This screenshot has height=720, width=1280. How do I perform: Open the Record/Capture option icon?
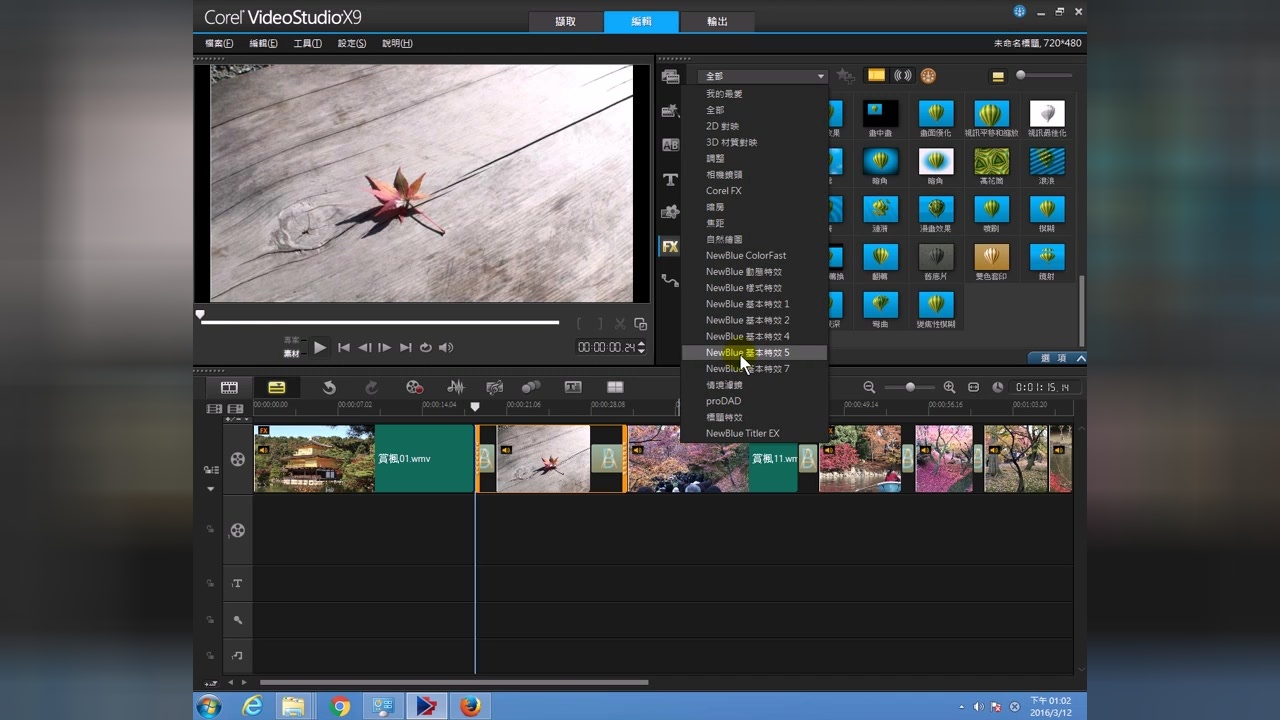tap(414, 387)
